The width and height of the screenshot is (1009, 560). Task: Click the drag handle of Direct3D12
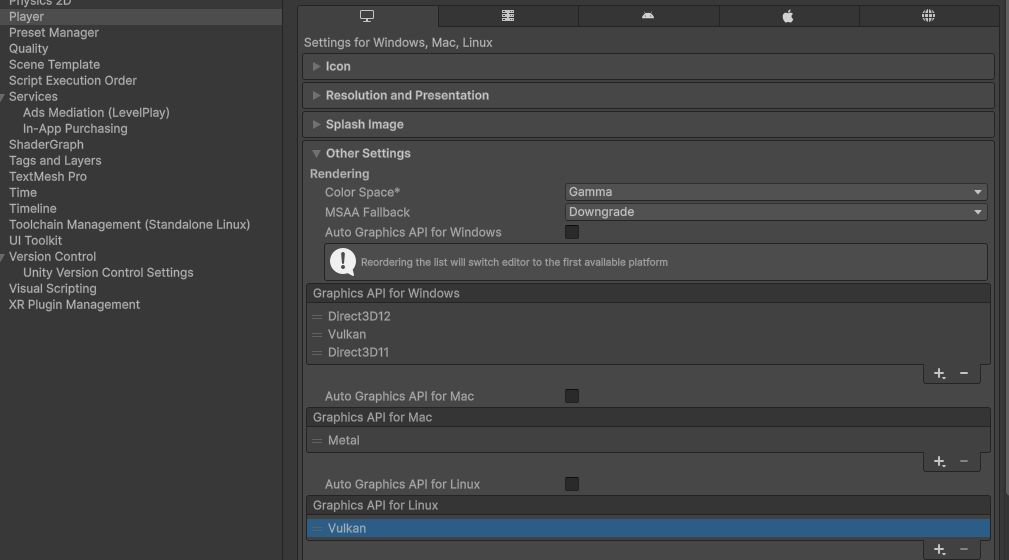tap(317, 317)
